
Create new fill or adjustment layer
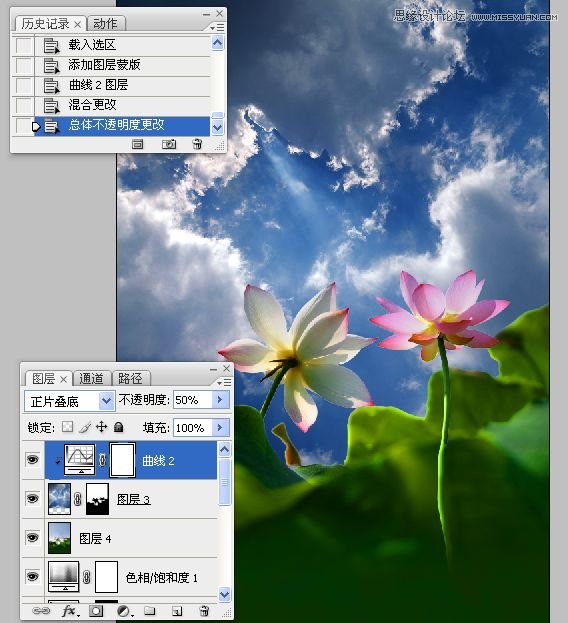tap(124, 611)
